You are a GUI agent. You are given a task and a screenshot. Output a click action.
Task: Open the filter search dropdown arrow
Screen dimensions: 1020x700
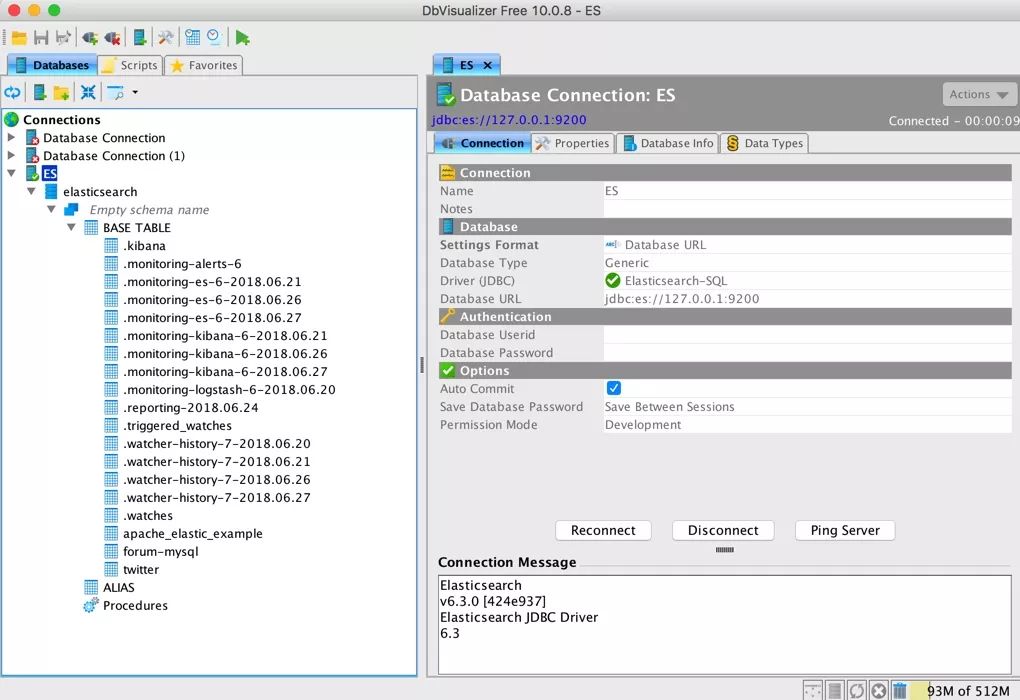(x=135, y=93)
